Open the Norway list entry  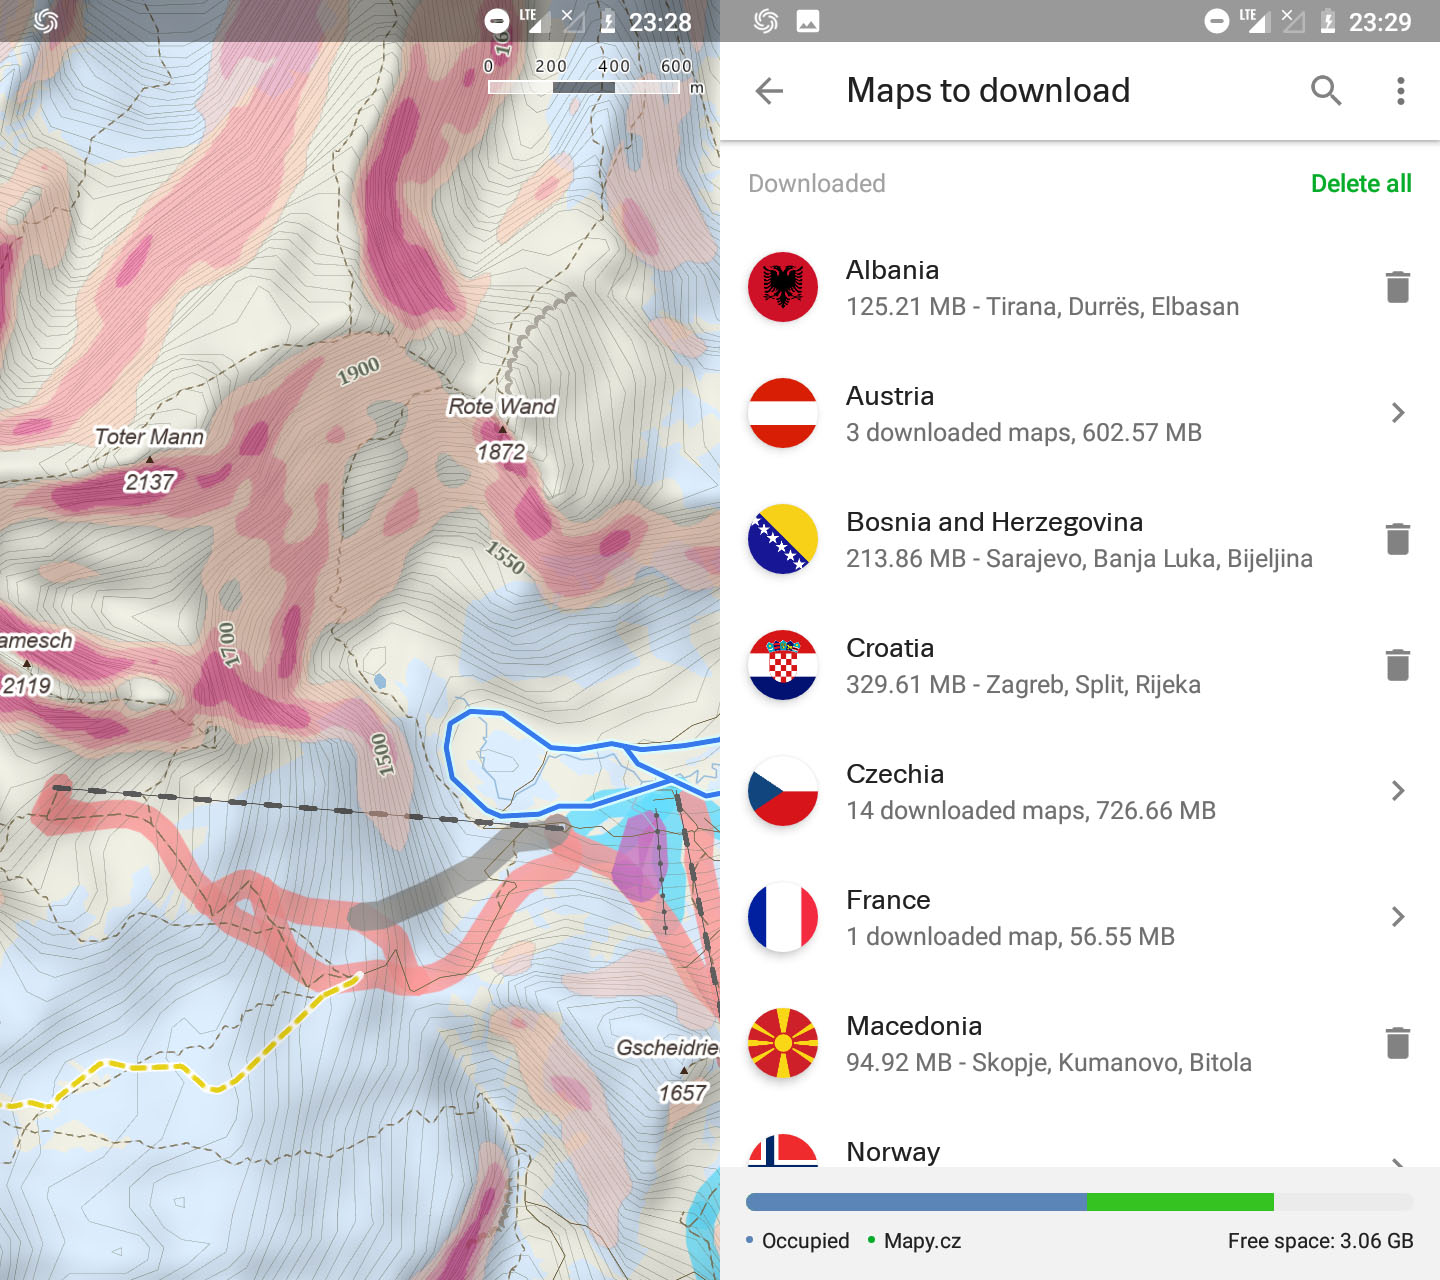[x=893, y=1151]
